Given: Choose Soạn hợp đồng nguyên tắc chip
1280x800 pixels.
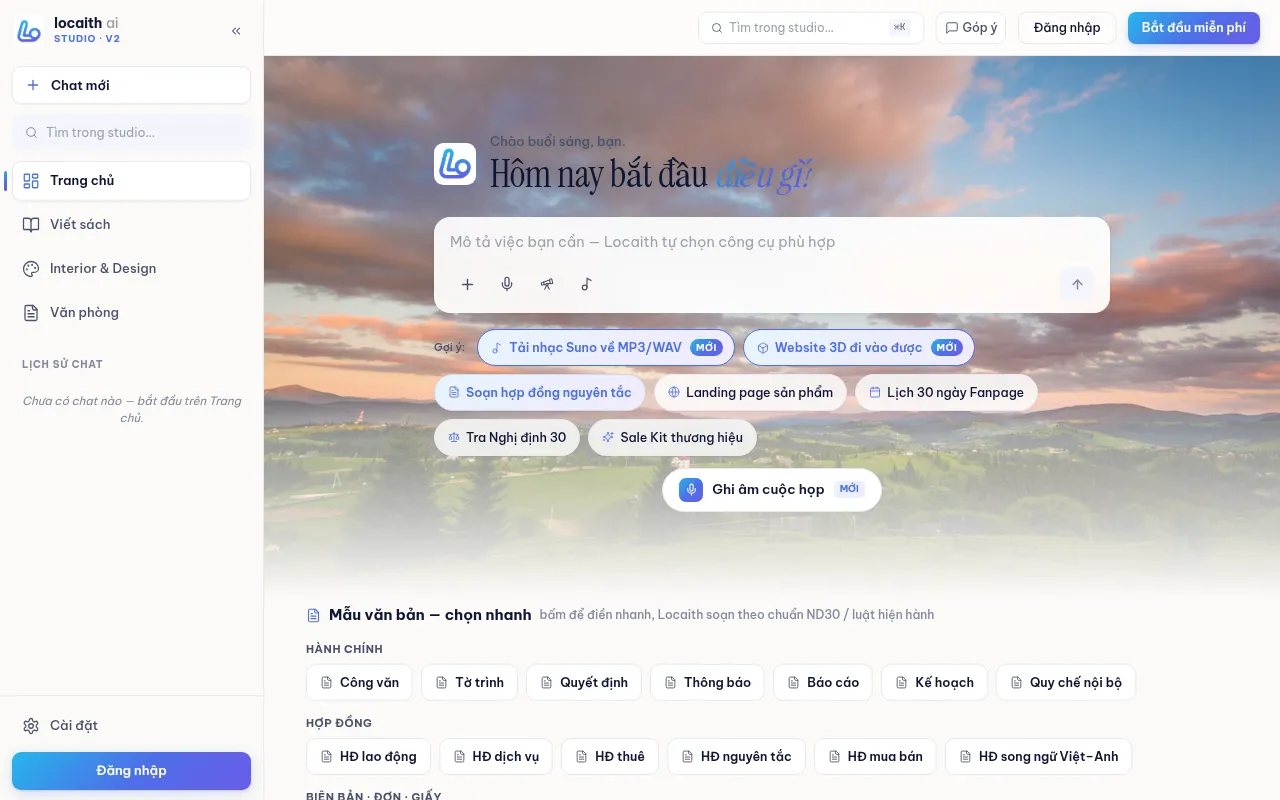Looking at the screenshot, I should 540,392.
